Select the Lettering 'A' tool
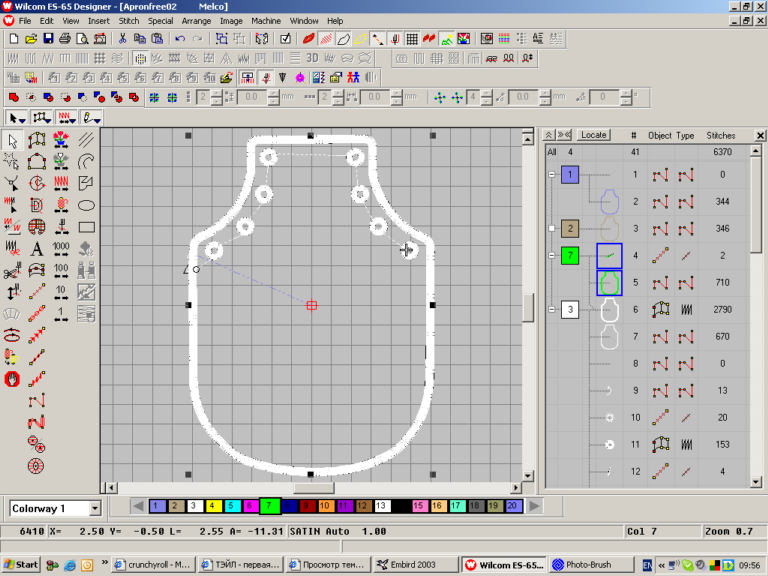This screenshot has height=576, width=768. [x=37, y=249]
